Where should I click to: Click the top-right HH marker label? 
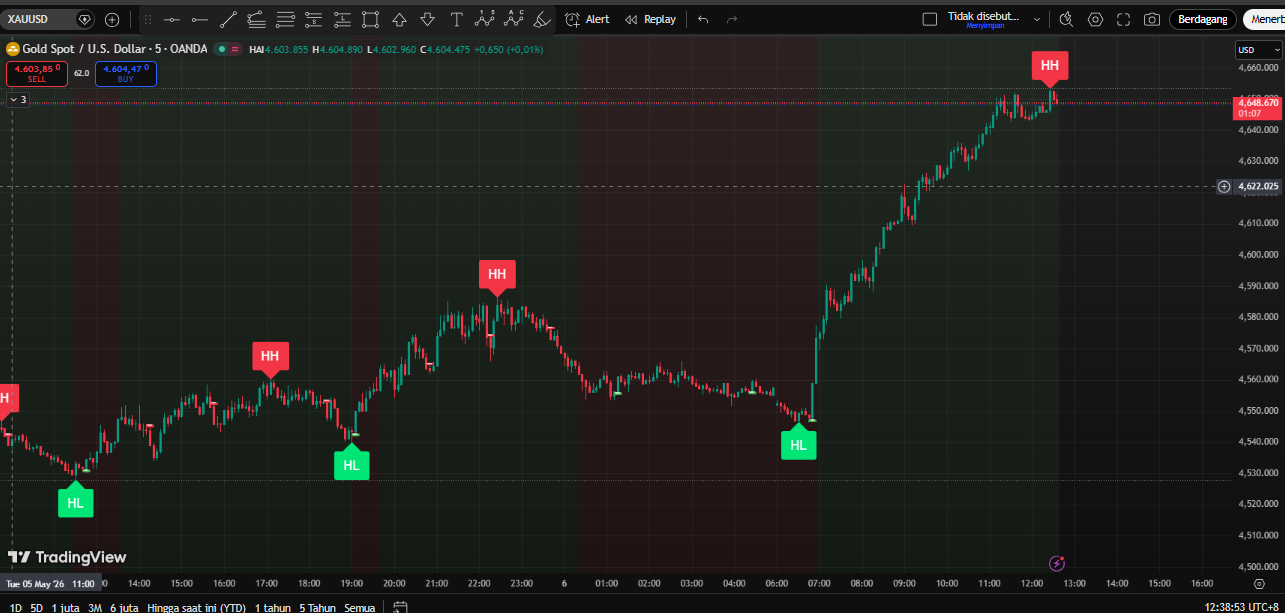pos(1050,66)
